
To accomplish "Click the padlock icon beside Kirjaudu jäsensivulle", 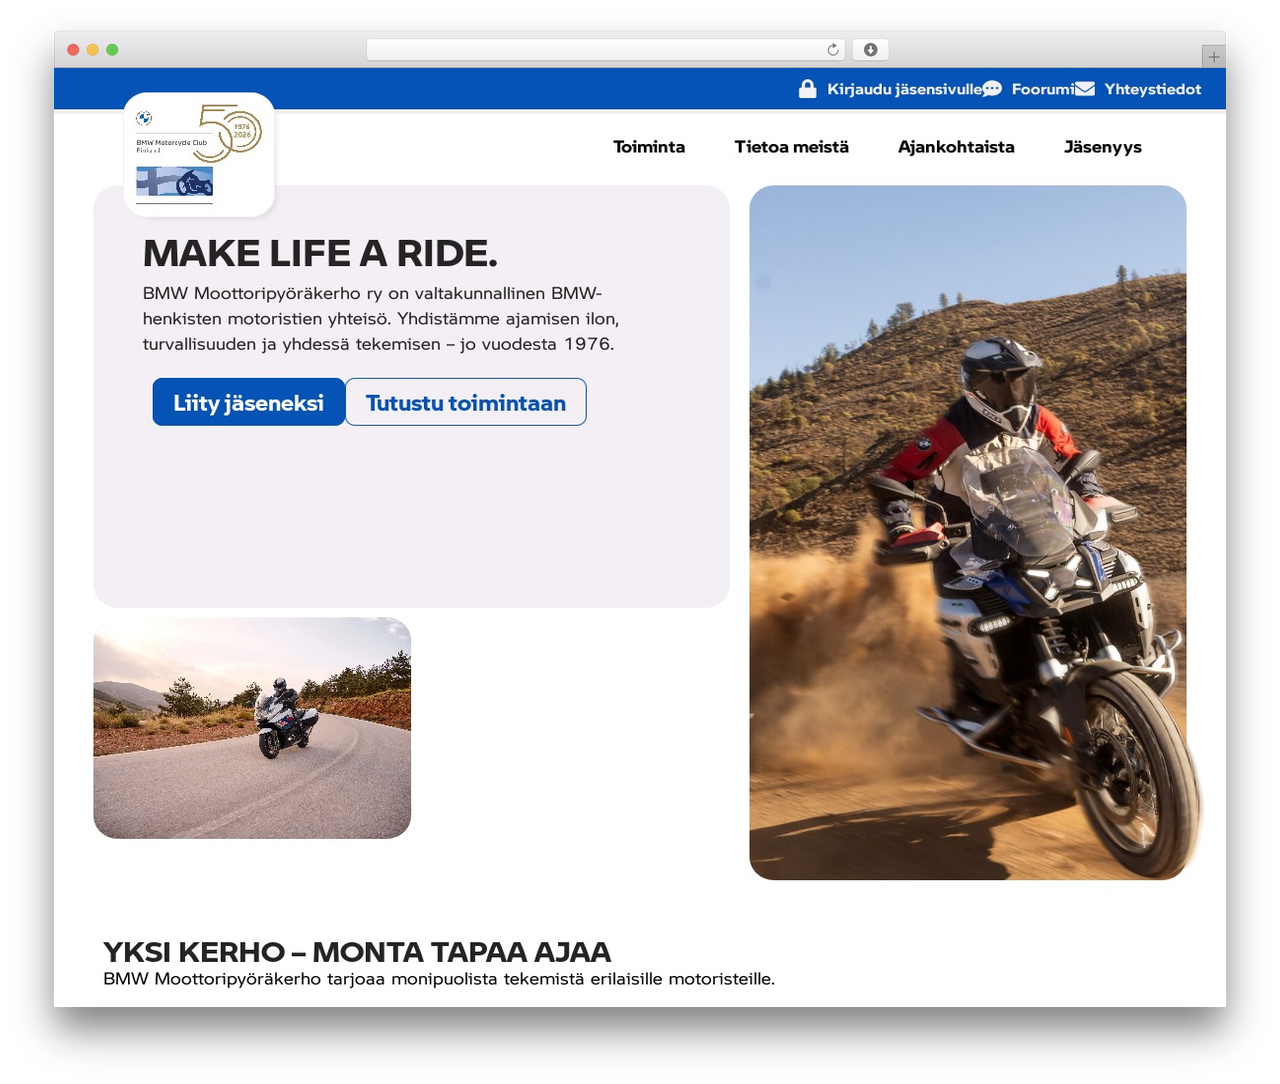I will [808, 89].
